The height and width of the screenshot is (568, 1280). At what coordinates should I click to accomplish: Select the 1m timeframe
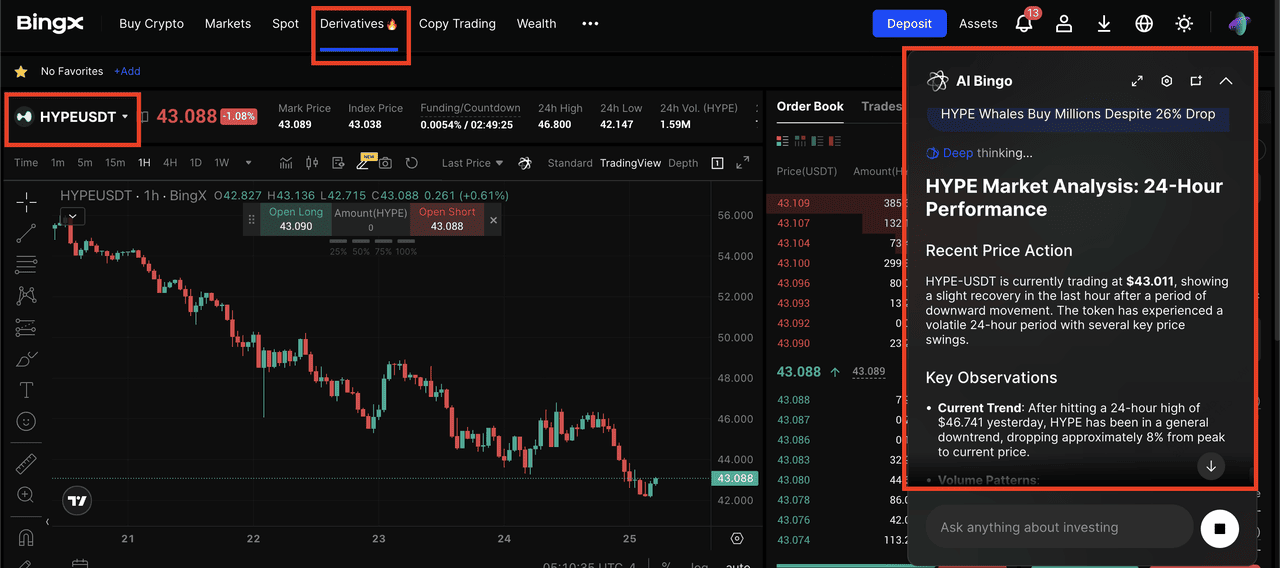click(58, 163)
